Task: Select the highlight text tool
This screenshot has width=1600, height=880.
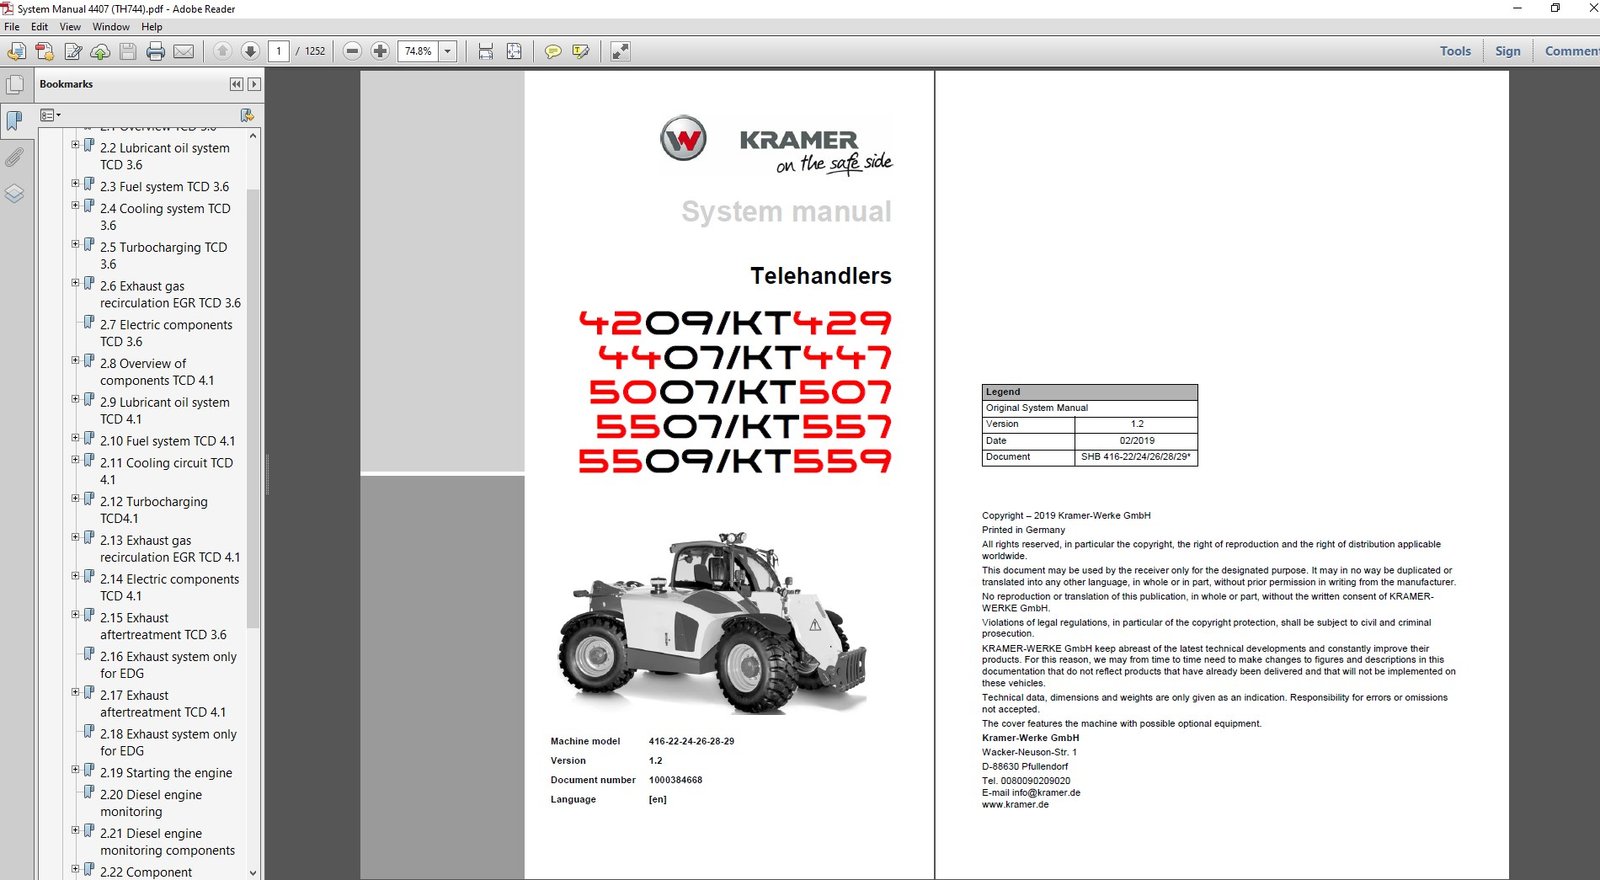Action: pyautogui.click(x=581, y=51)
